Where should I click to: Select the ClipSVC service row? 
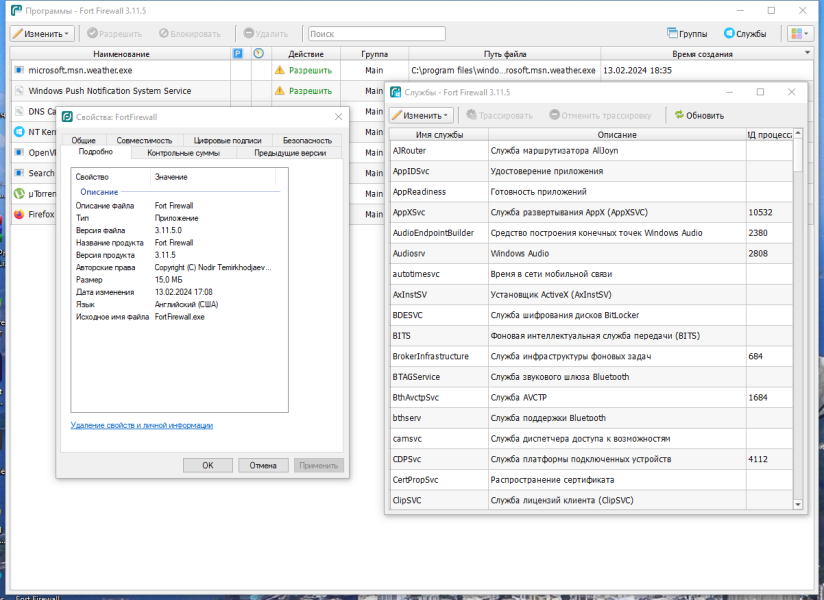point(591,500)
